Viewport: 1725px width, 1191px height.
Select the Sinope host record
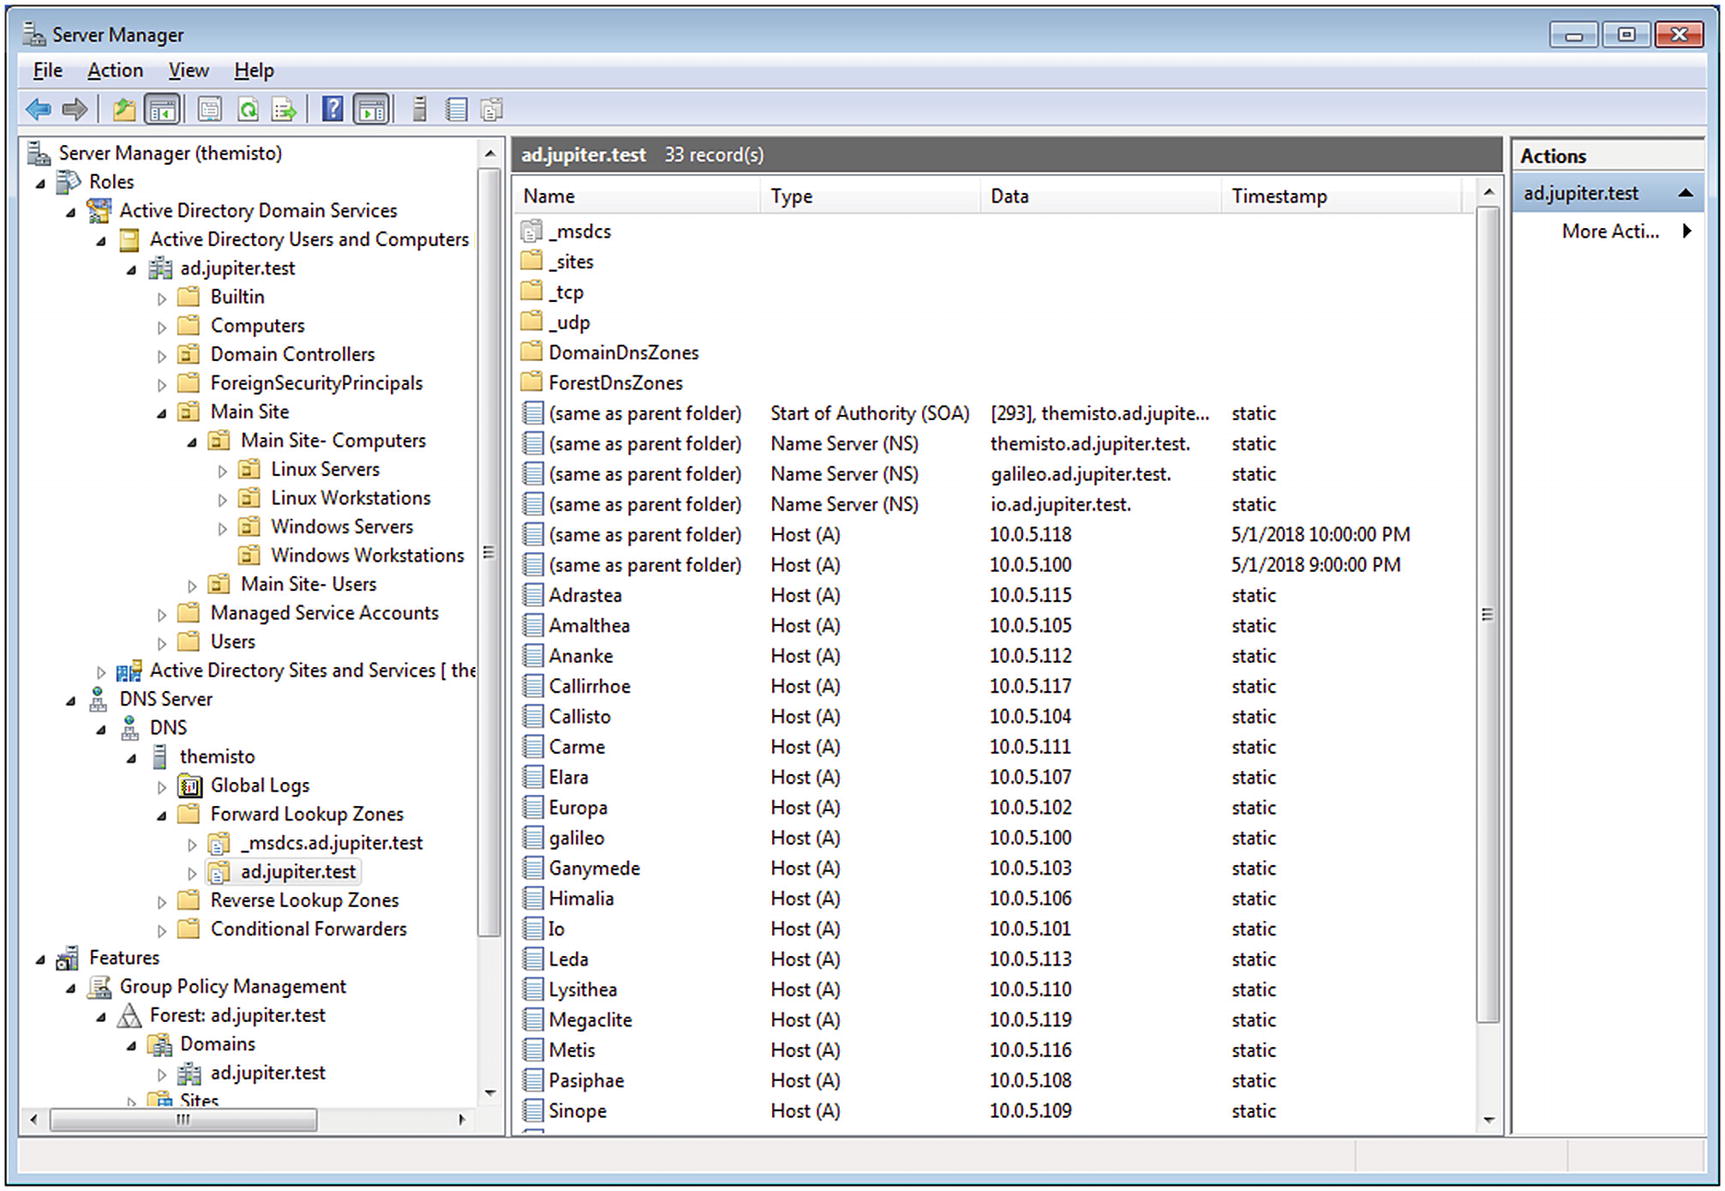click(577, 1111)
